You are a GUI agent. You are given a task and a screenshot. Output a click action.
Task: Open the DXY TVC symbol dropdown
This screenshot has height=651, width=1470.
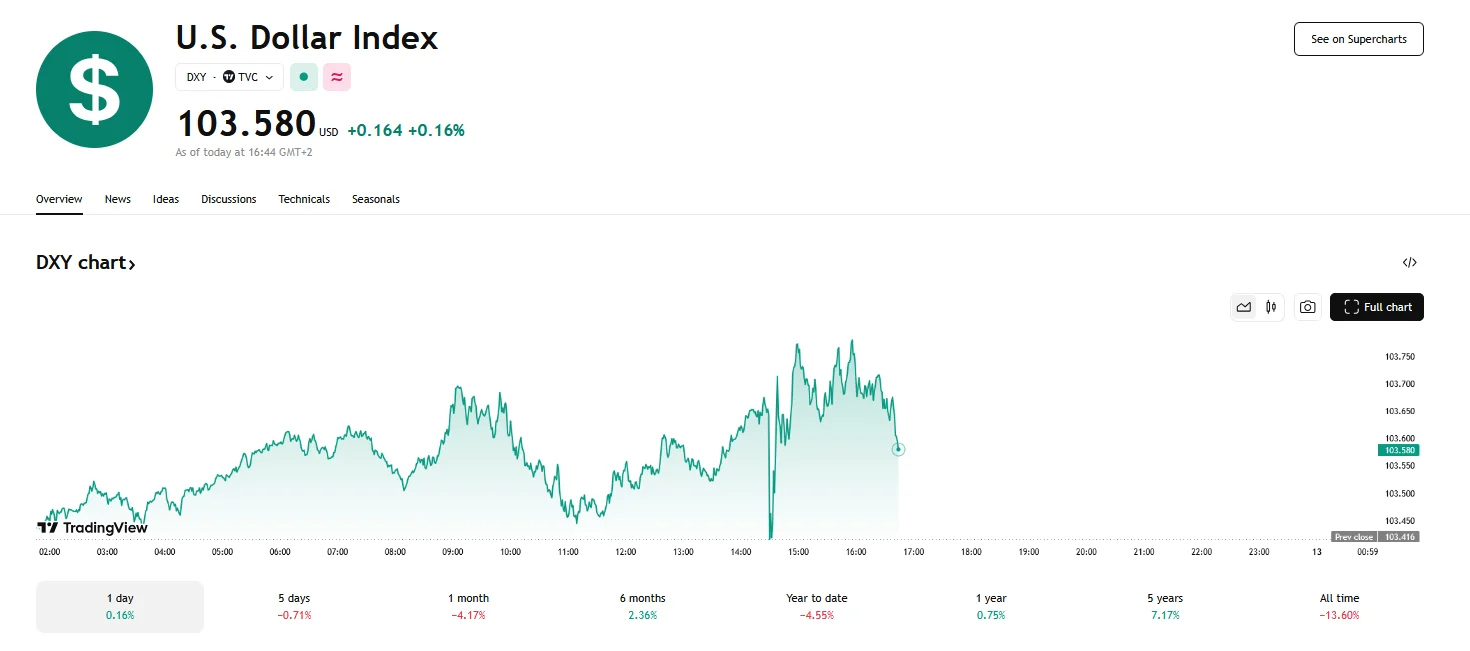[229, 77]
